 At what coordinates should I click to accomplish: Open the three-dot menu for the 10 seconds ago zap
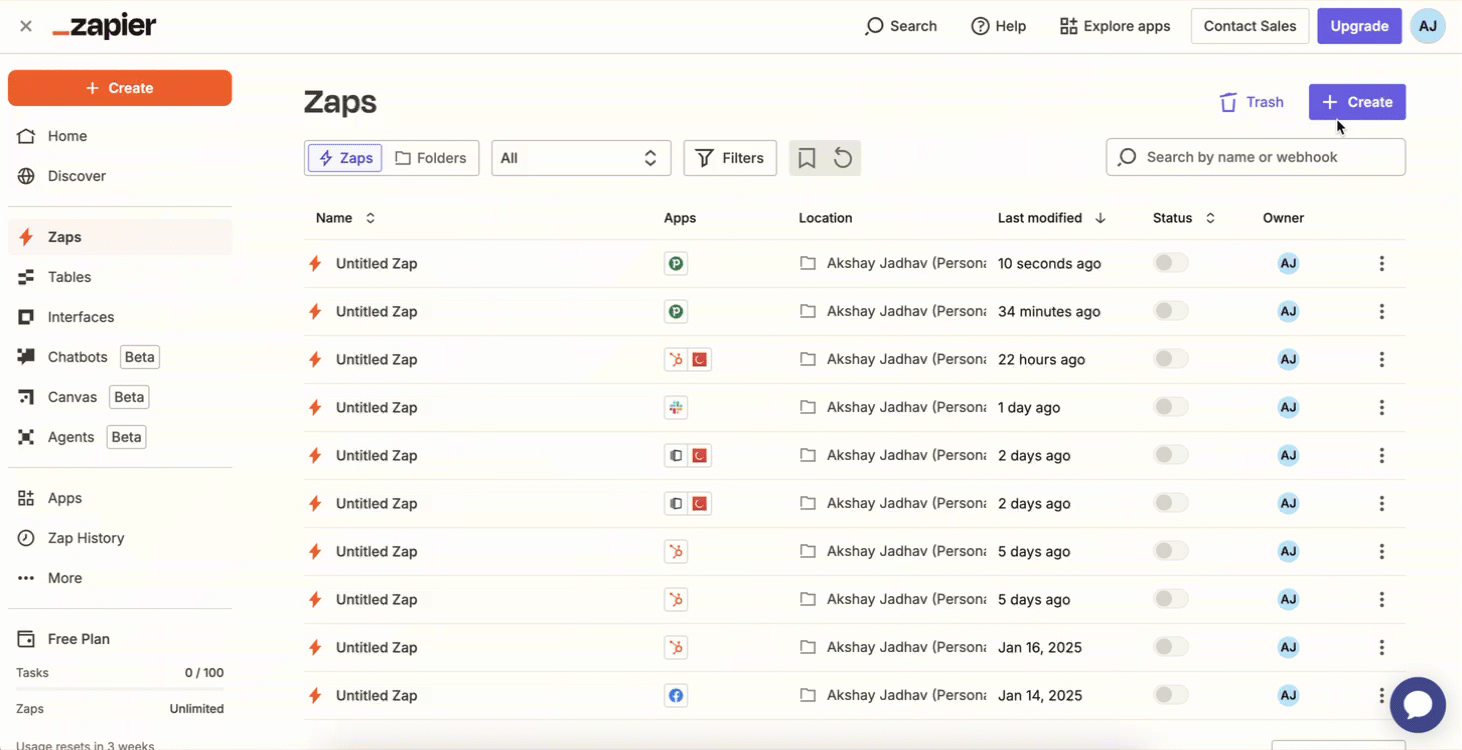pyautogui.click(x=1382, y=264)
